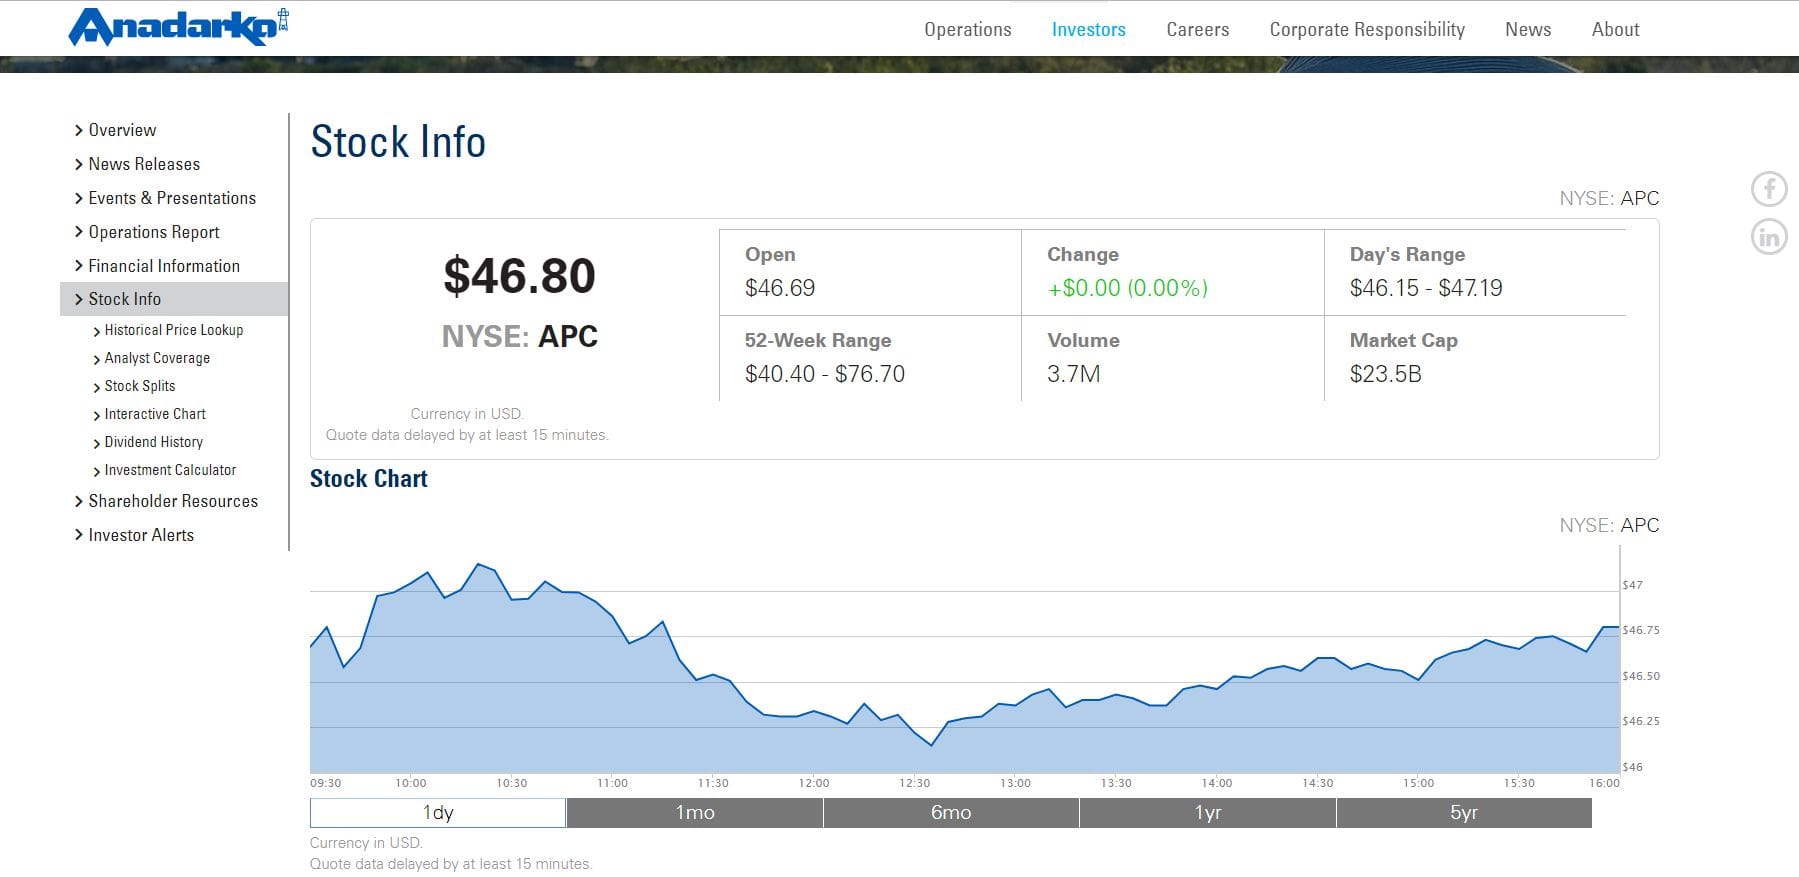Open the Careers menu

click(1197, 29)
